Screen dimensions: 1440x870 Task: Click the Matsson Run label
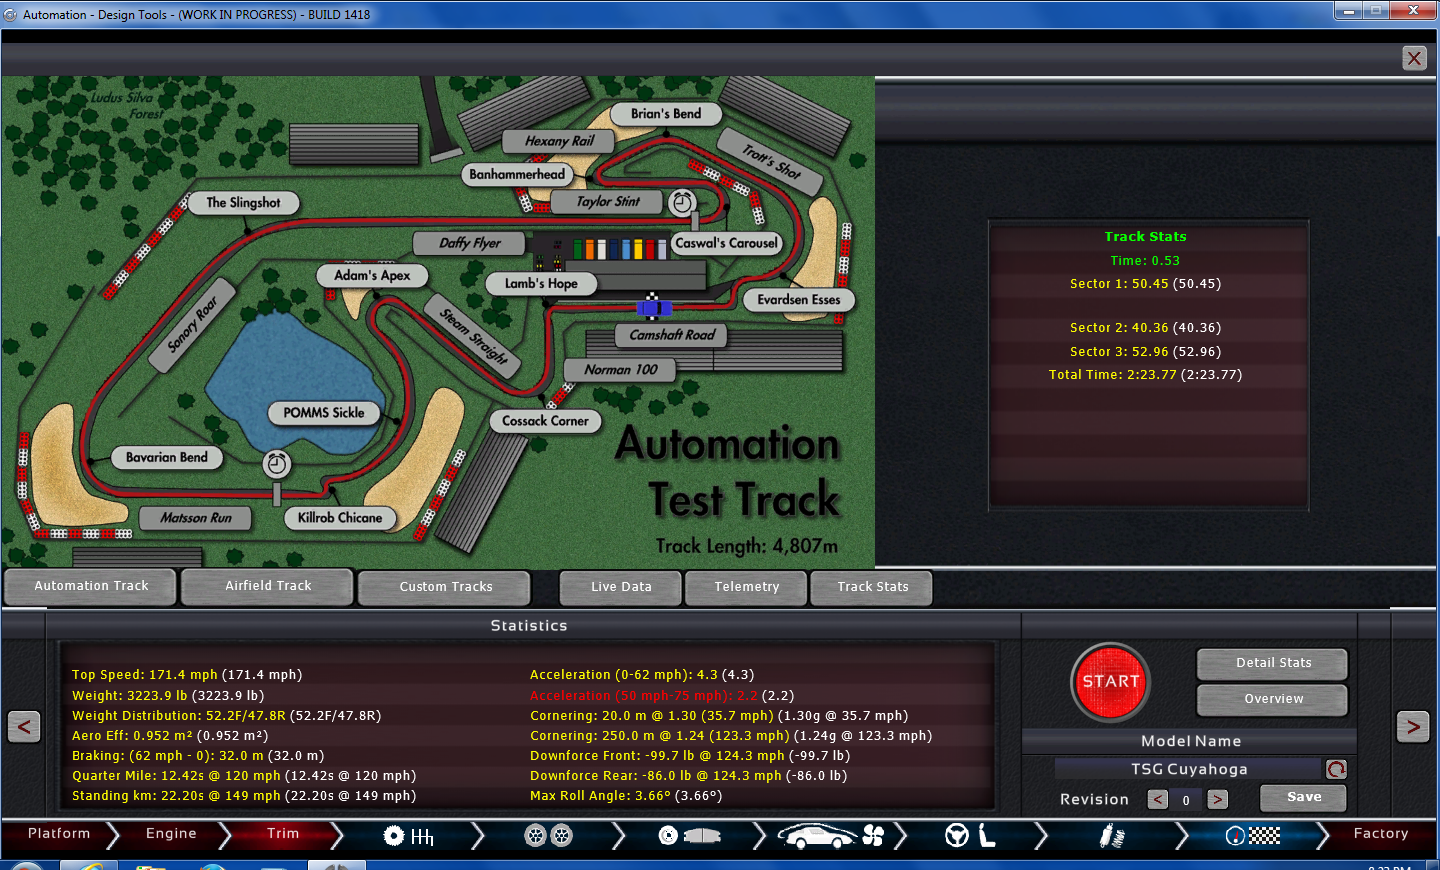196,518
